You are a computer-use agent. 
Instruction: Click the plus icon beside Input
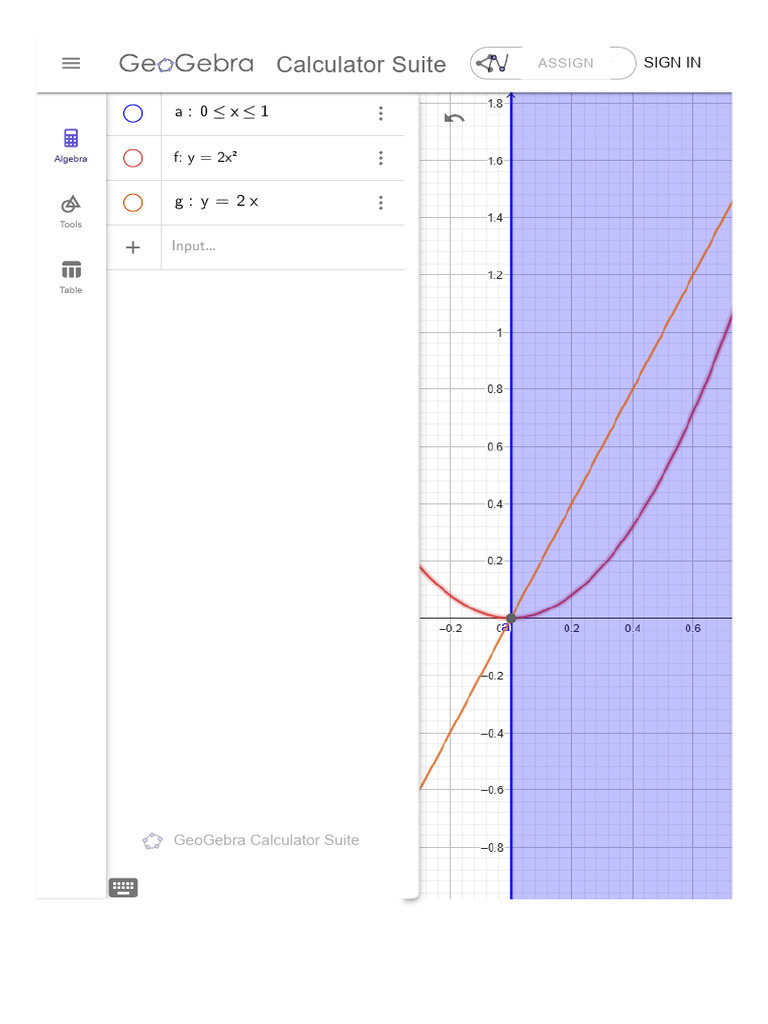click(133, 248)
